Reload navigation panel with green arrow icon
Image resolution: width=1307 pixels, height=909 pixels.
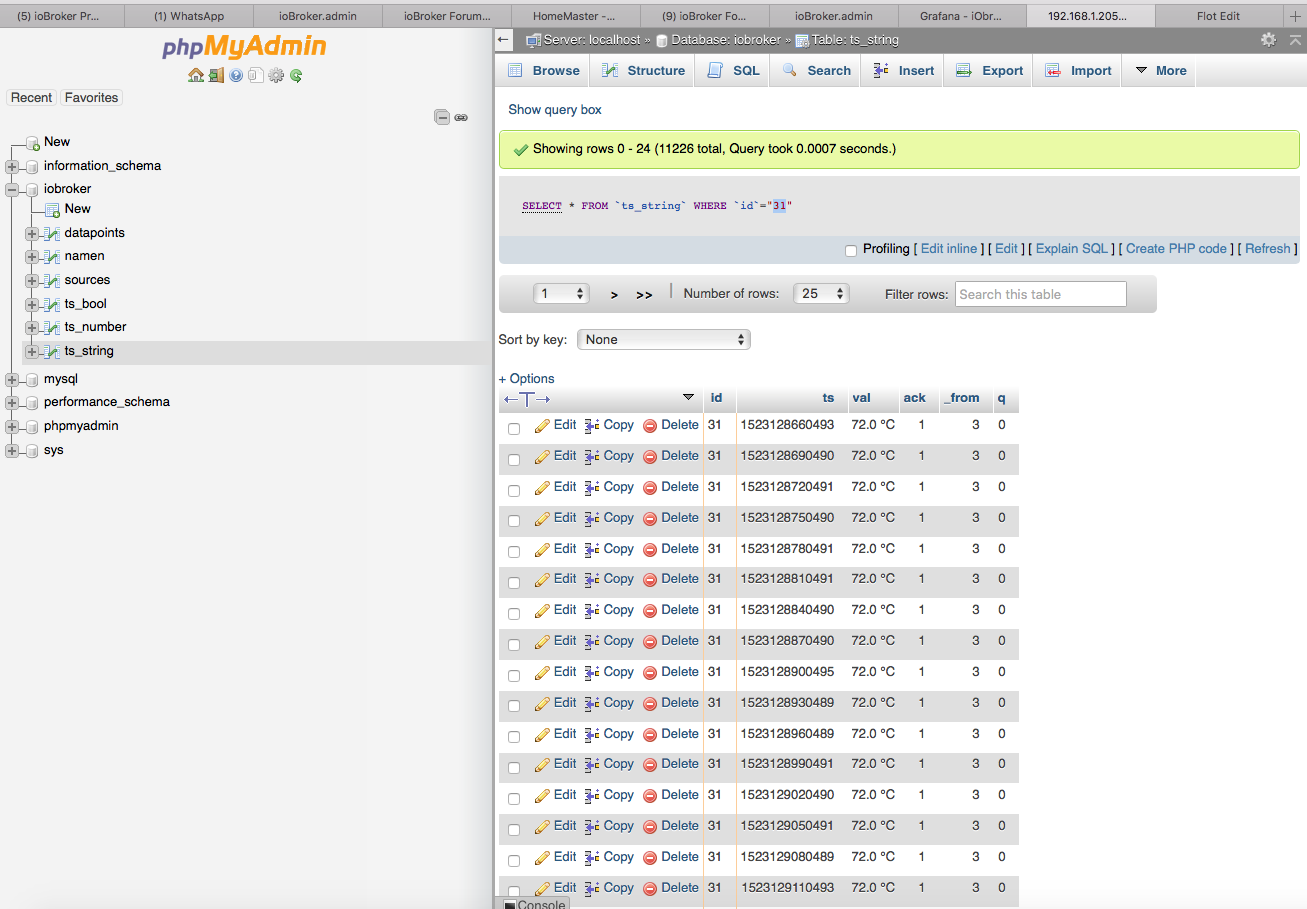[296, 75]
